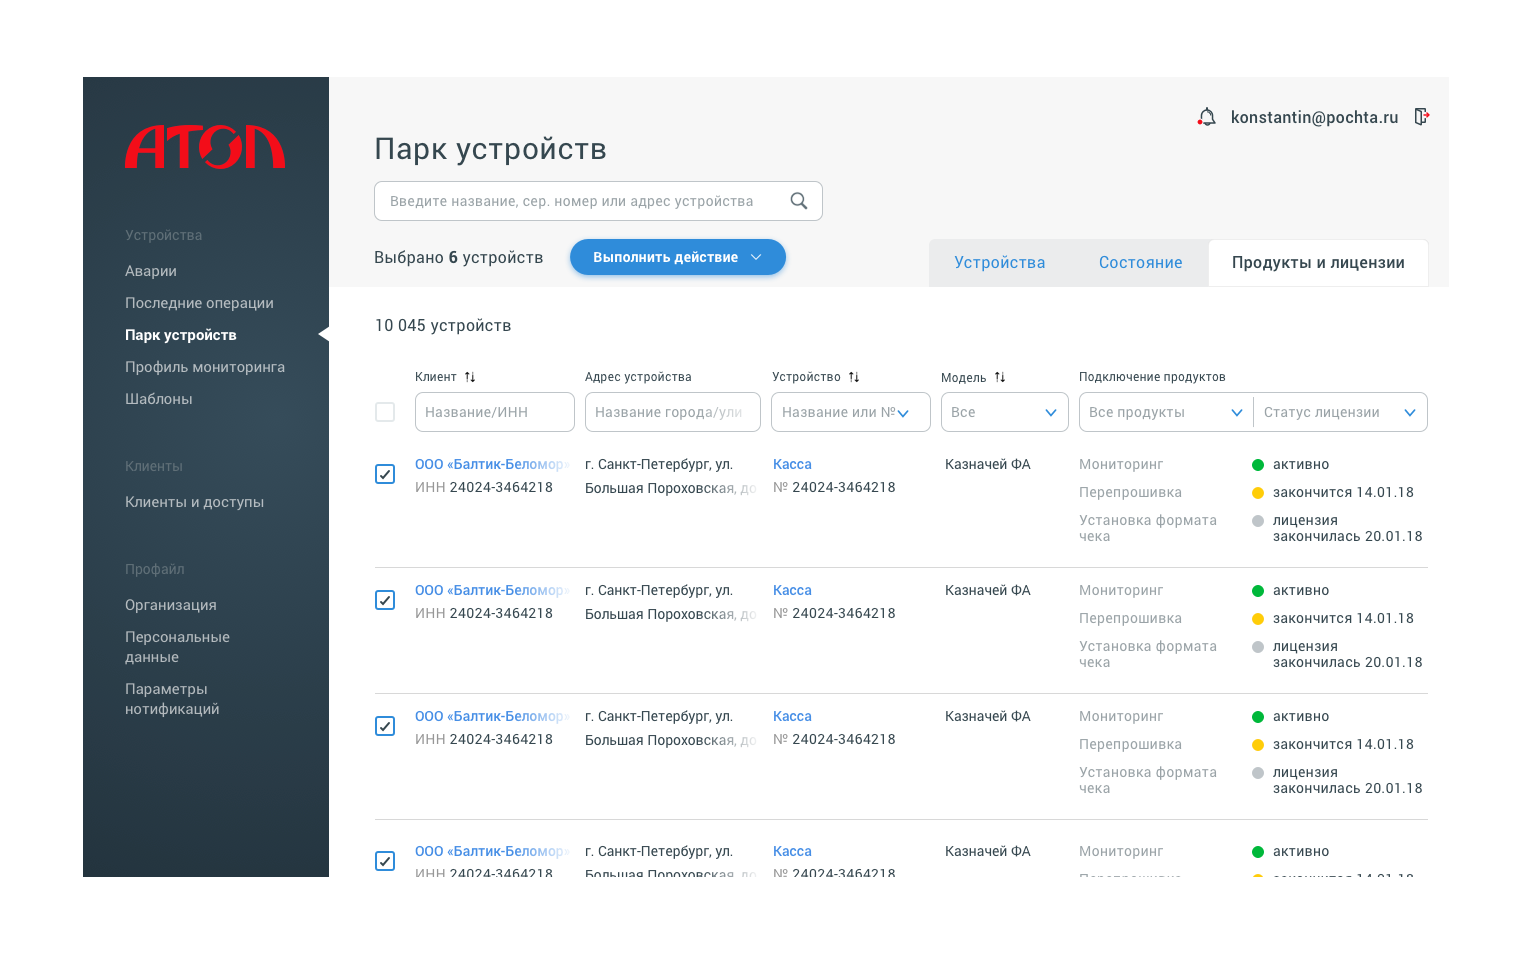Click the 10 045 устройств count text
The image size is (1531, 953).
point(443,325)
